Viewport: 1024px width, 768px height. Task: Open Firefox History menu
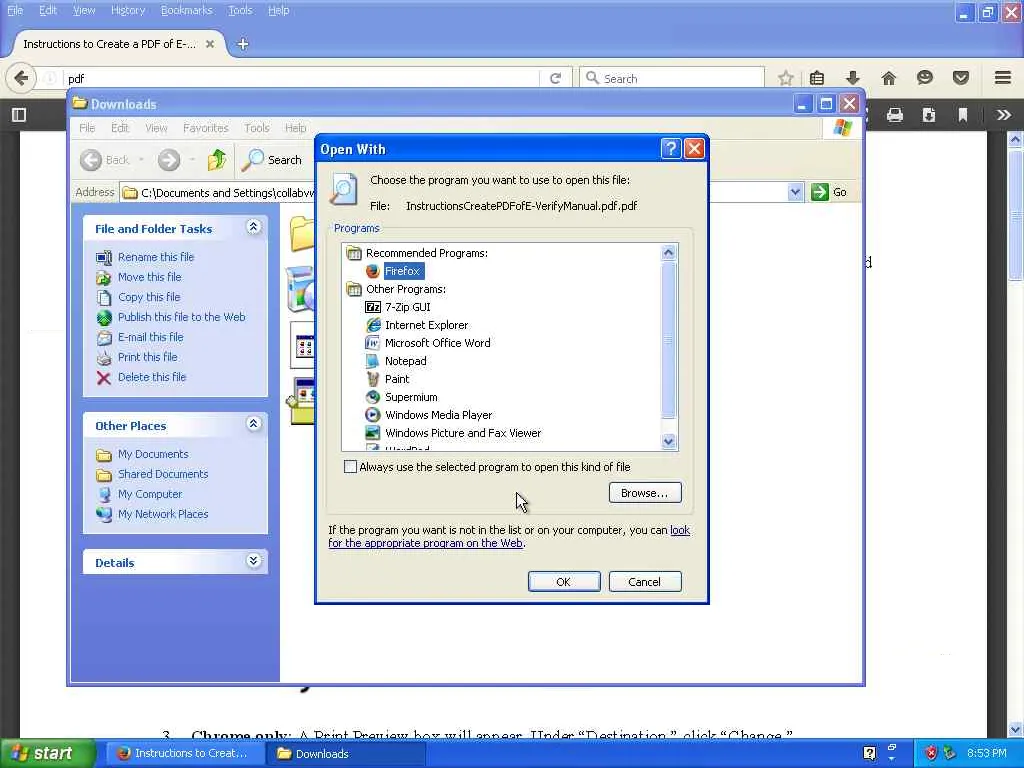coord(128,10)
